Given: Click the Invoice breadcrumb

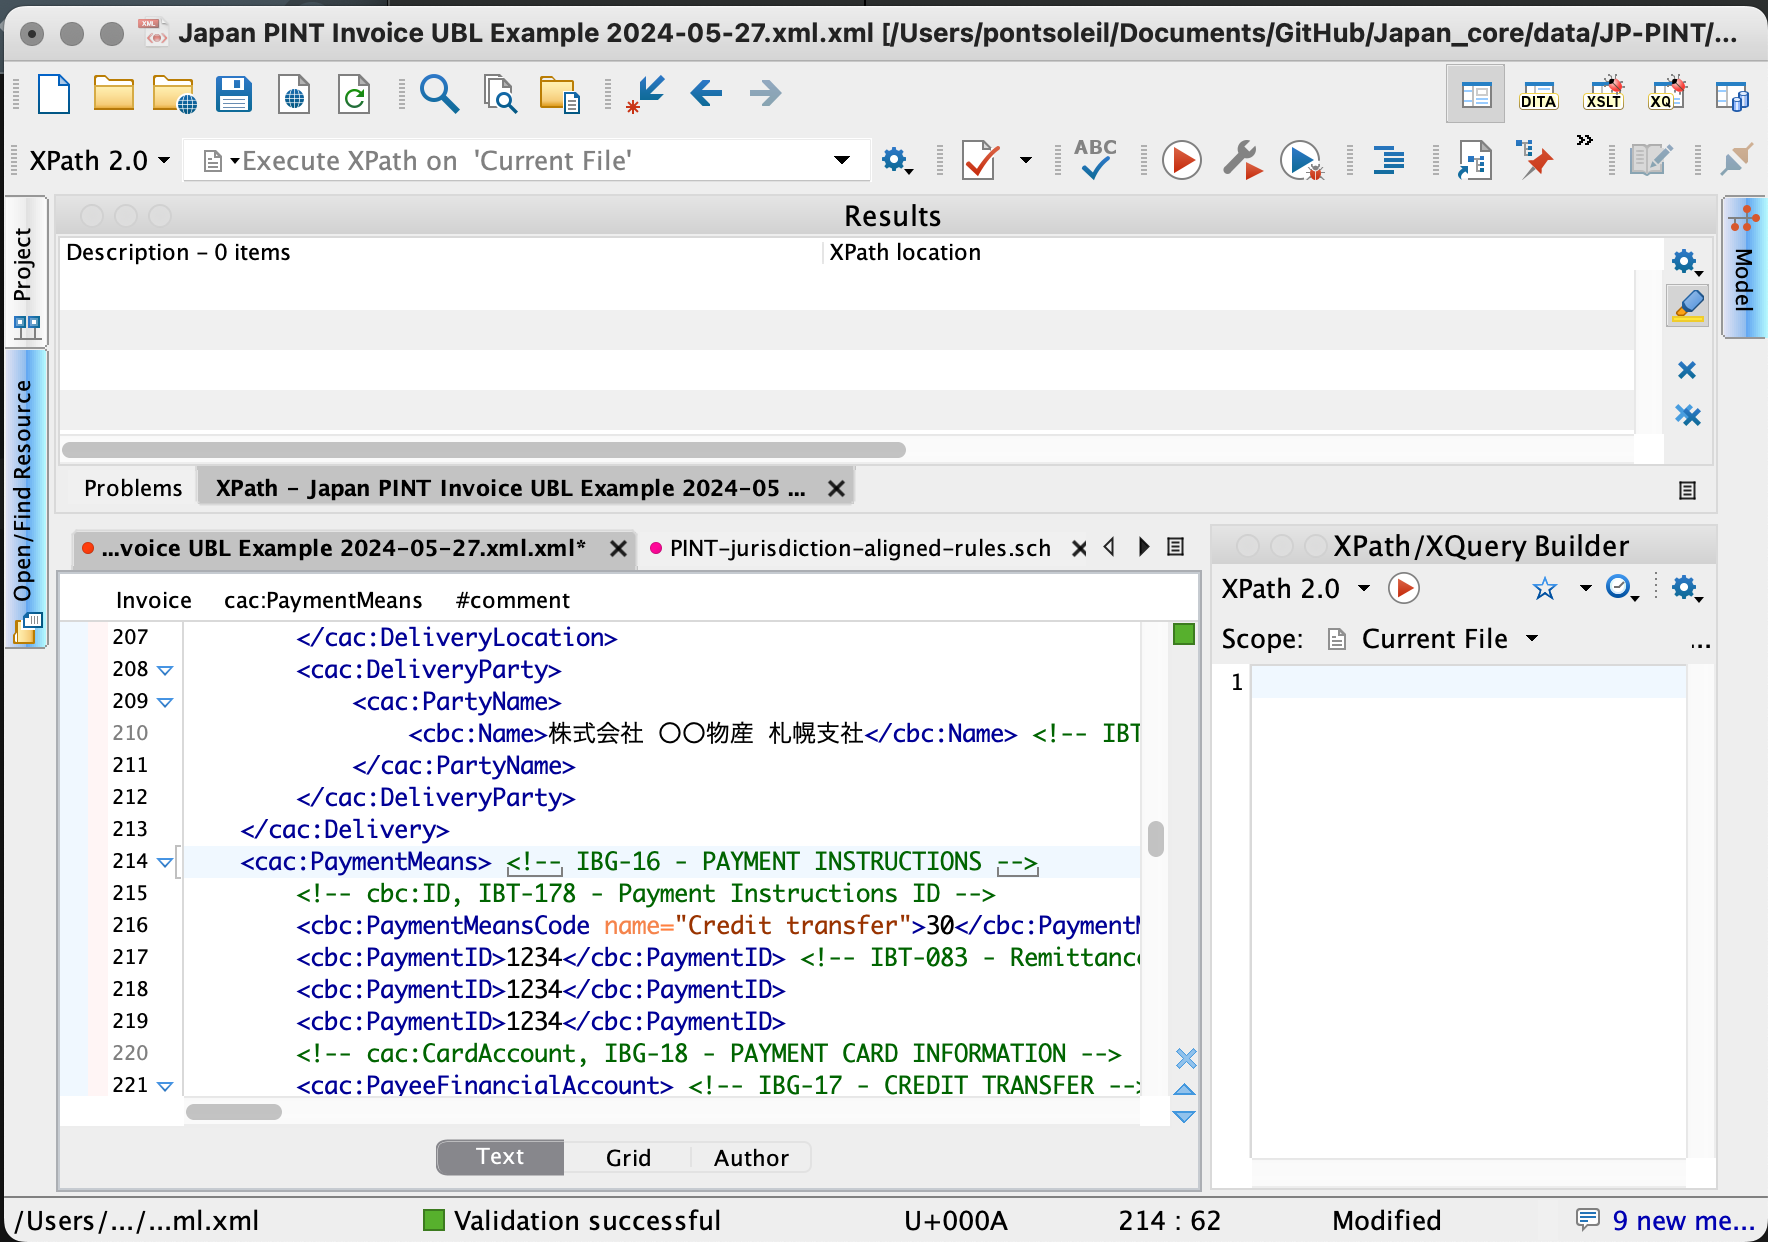Looking at the screenshot, I should tap(153, 600).
